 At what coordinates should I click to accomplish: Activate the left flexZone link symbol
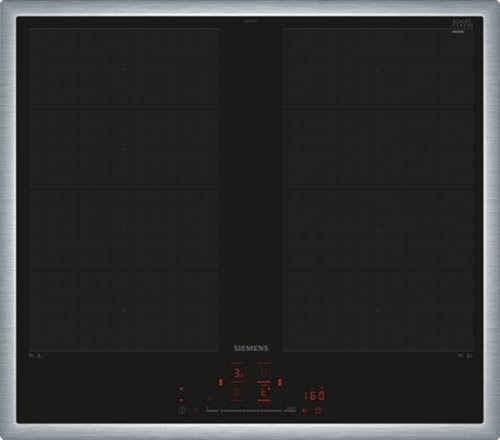220,382
